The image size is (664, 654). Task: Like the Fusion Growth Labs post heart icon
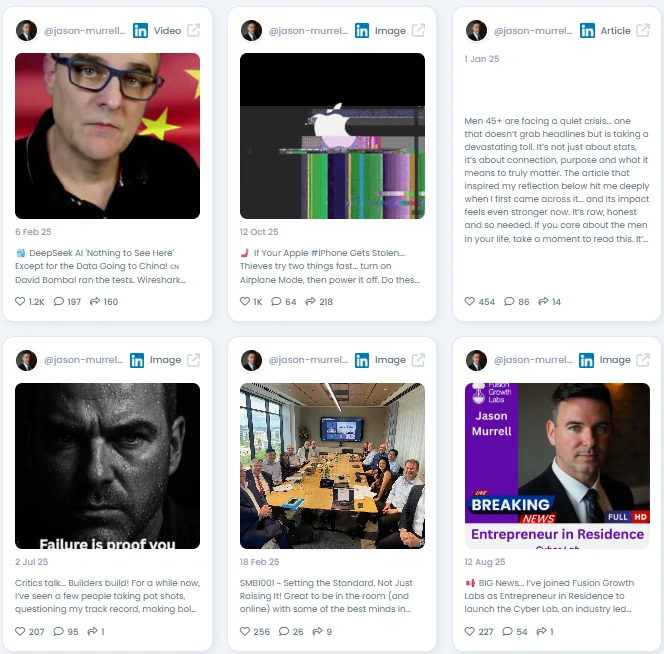coord(470,631)
